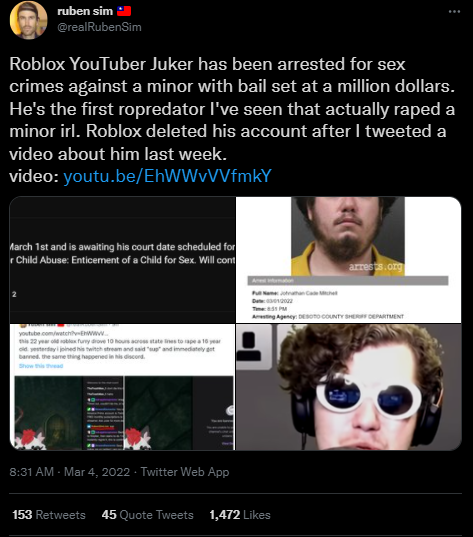Open the 8:31 AM · Mar 4, 2022 timestamp
473x537 pixels.
pyautogui.click(x=70, y=472)
